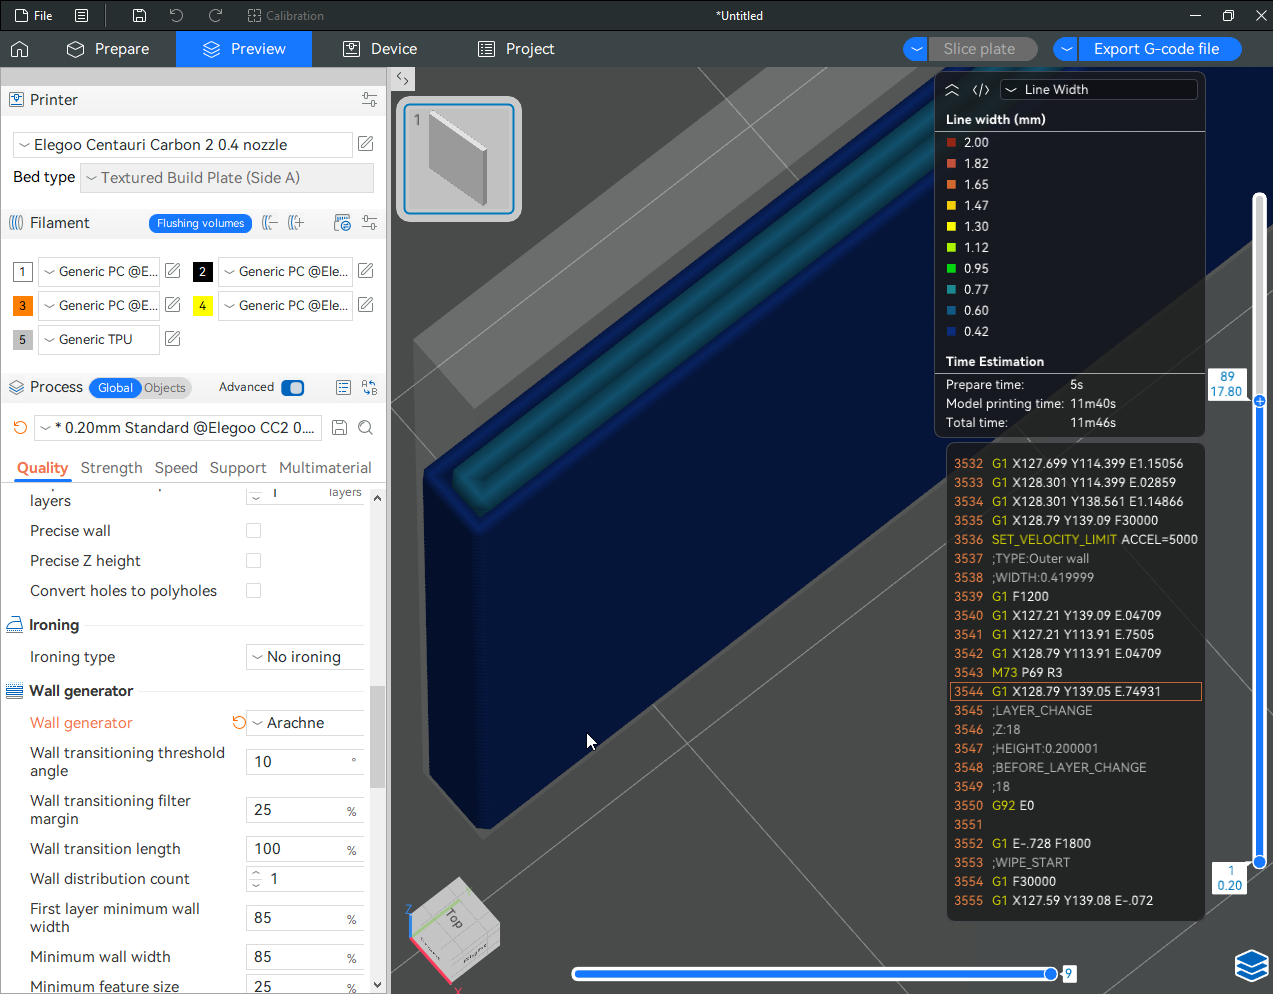1273x994 pixels.
Task: Search process settings with magnifier icon
Action: tap(366, 428)
